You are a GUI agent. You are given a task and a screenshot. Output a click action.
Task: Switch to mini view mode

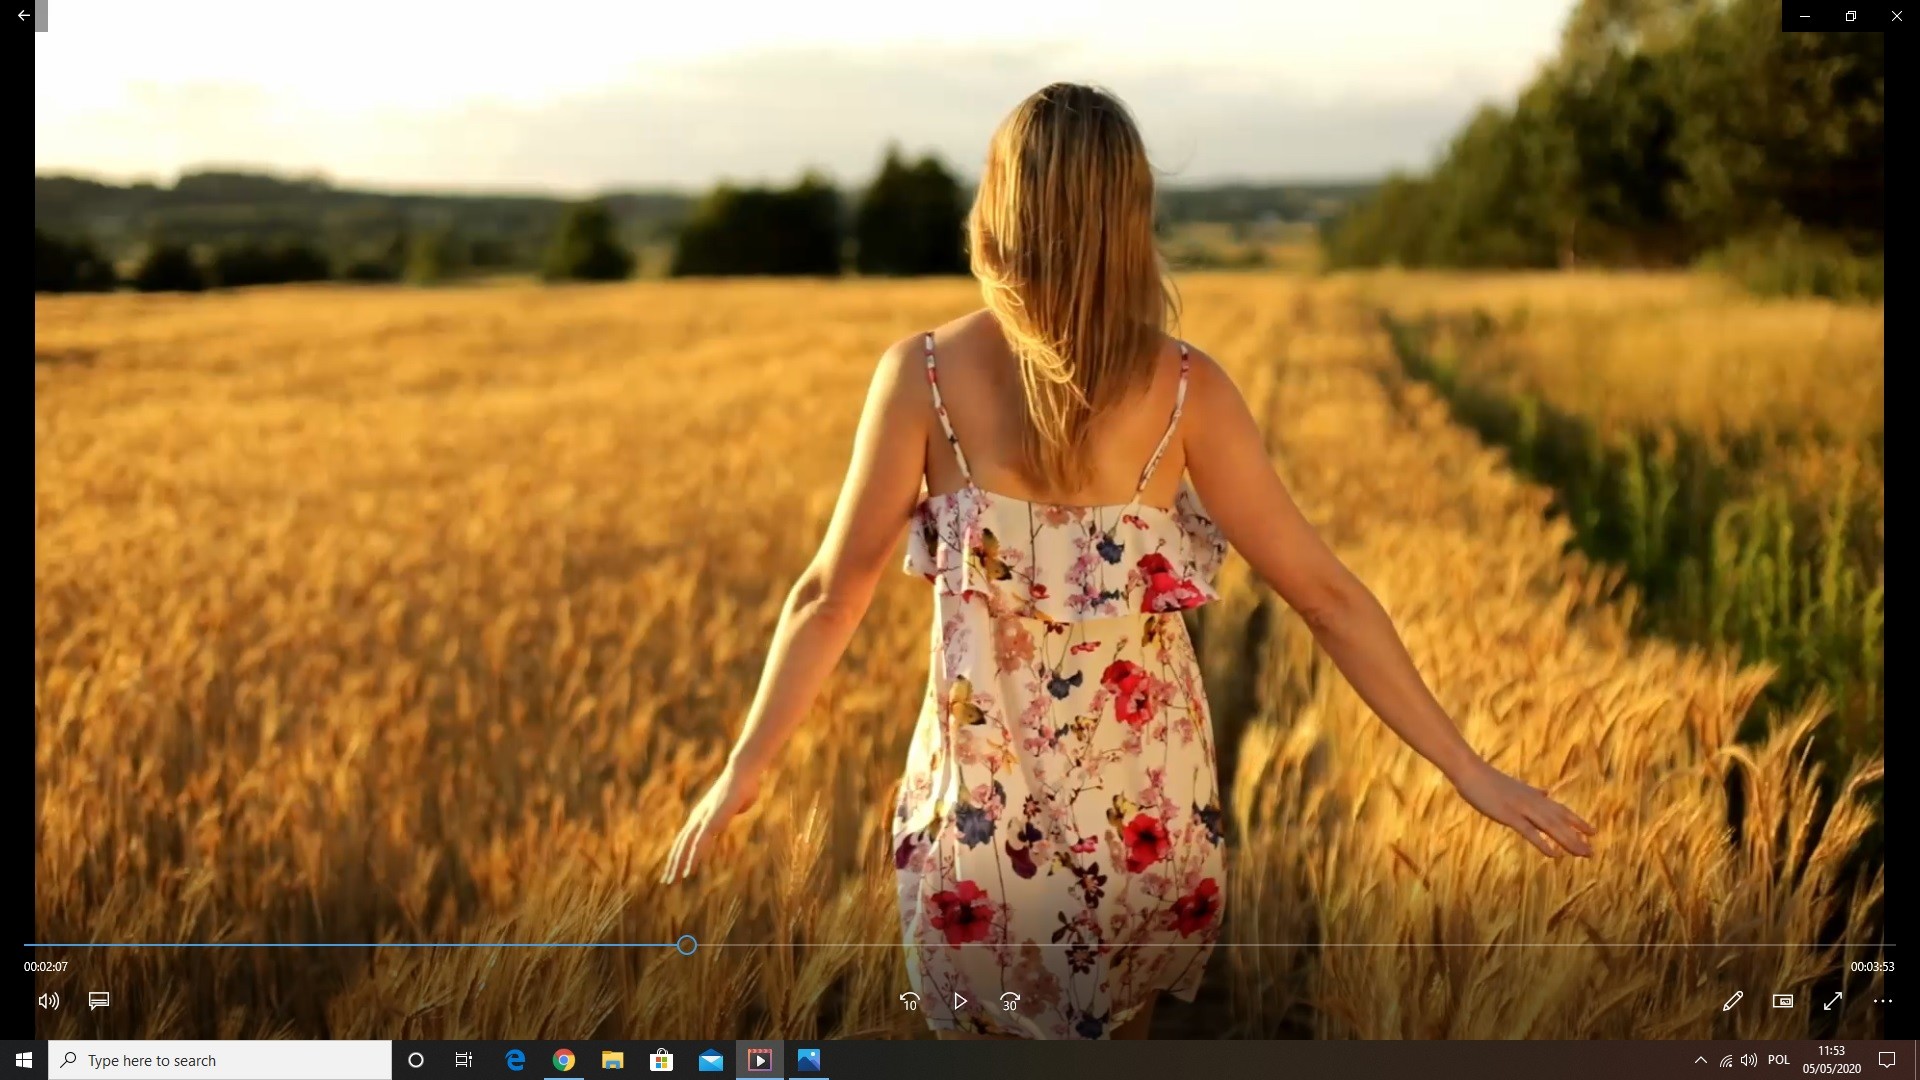pos(1783,1001)
